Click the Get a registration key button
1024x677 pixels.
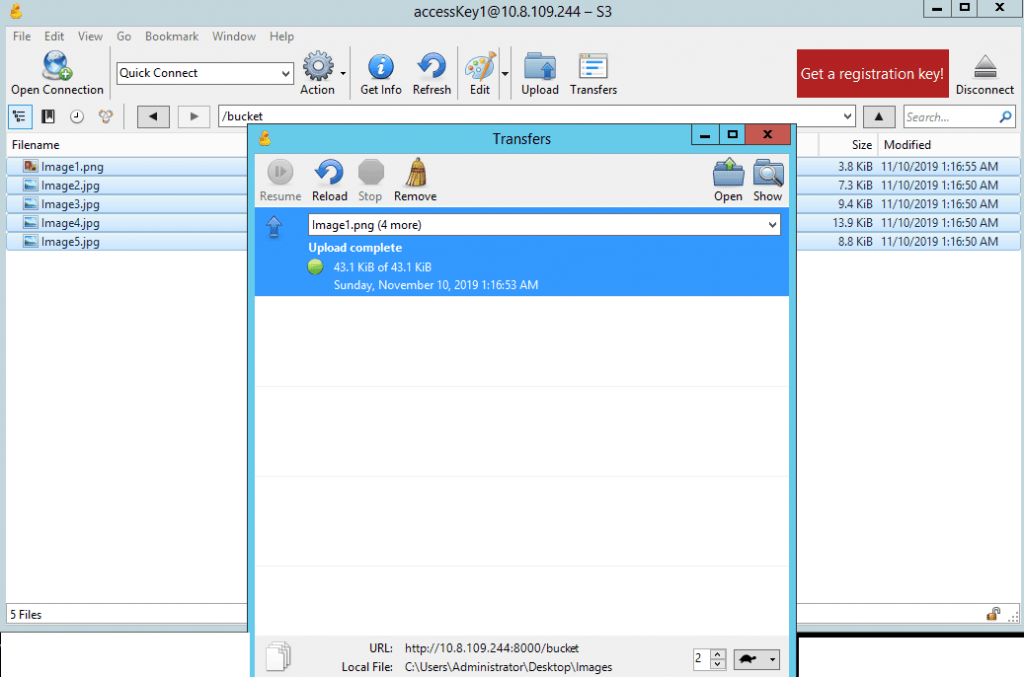pyautogui.click(x=872, y=74)
